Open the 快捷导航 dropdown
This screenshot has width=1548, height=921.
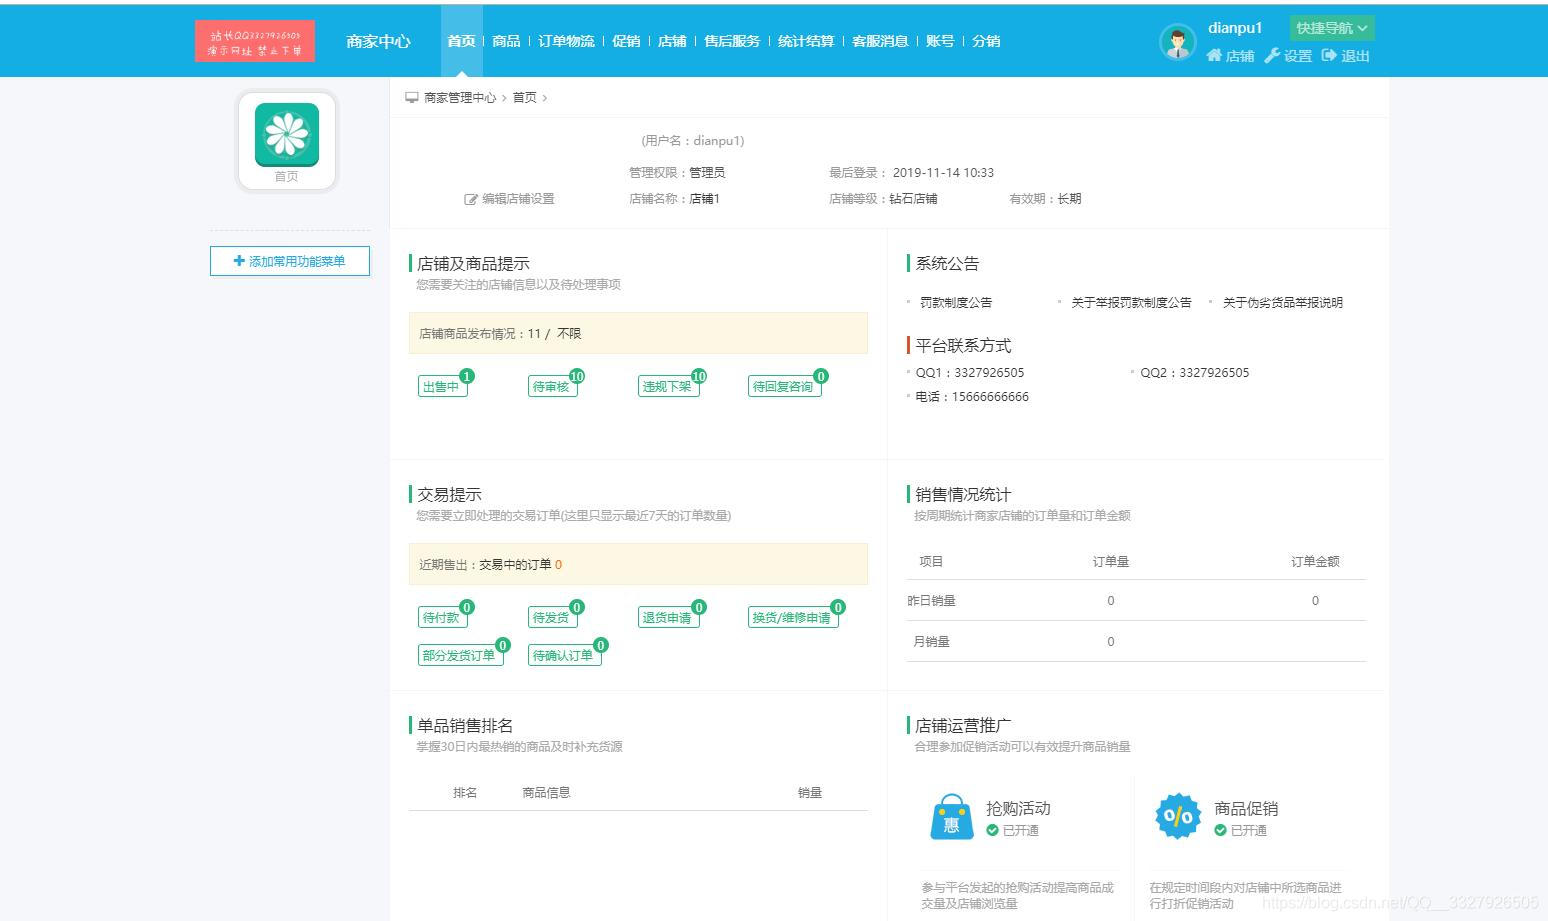[1330, 28]
